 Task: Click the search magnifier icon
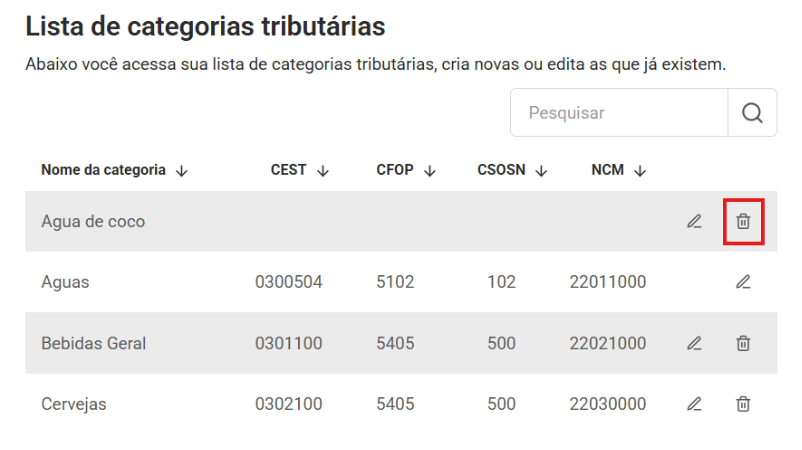pos(752,113)
